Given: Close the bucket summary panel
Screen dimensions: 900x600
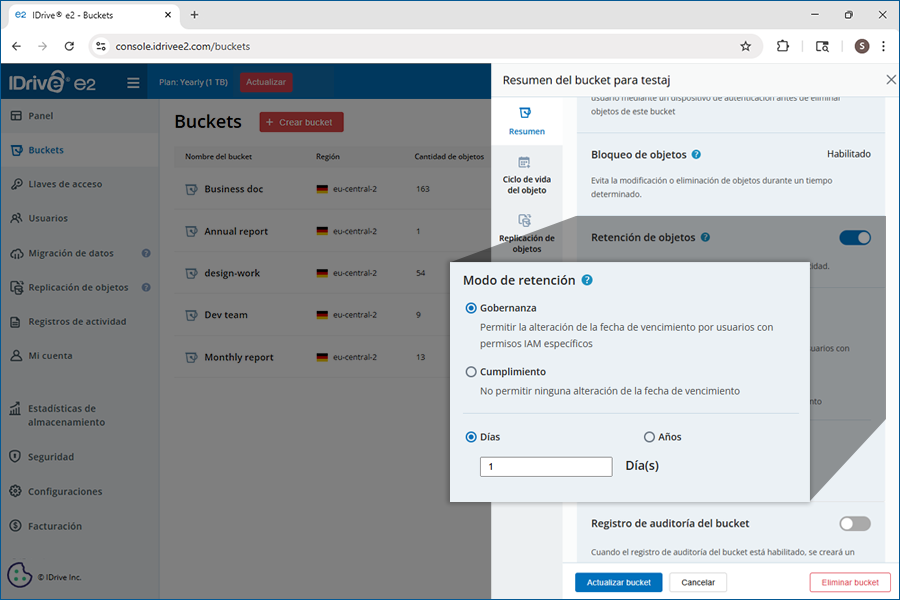Looking at the screenshot, I should (x=891, y=80).
